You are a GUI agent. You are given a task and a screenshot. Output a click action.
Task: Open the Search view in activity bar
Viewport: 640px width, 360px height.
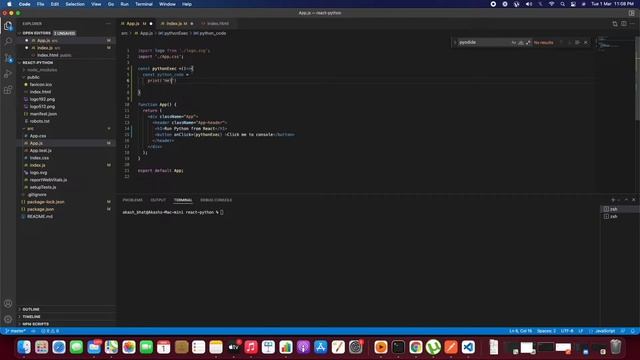(8, 42)
